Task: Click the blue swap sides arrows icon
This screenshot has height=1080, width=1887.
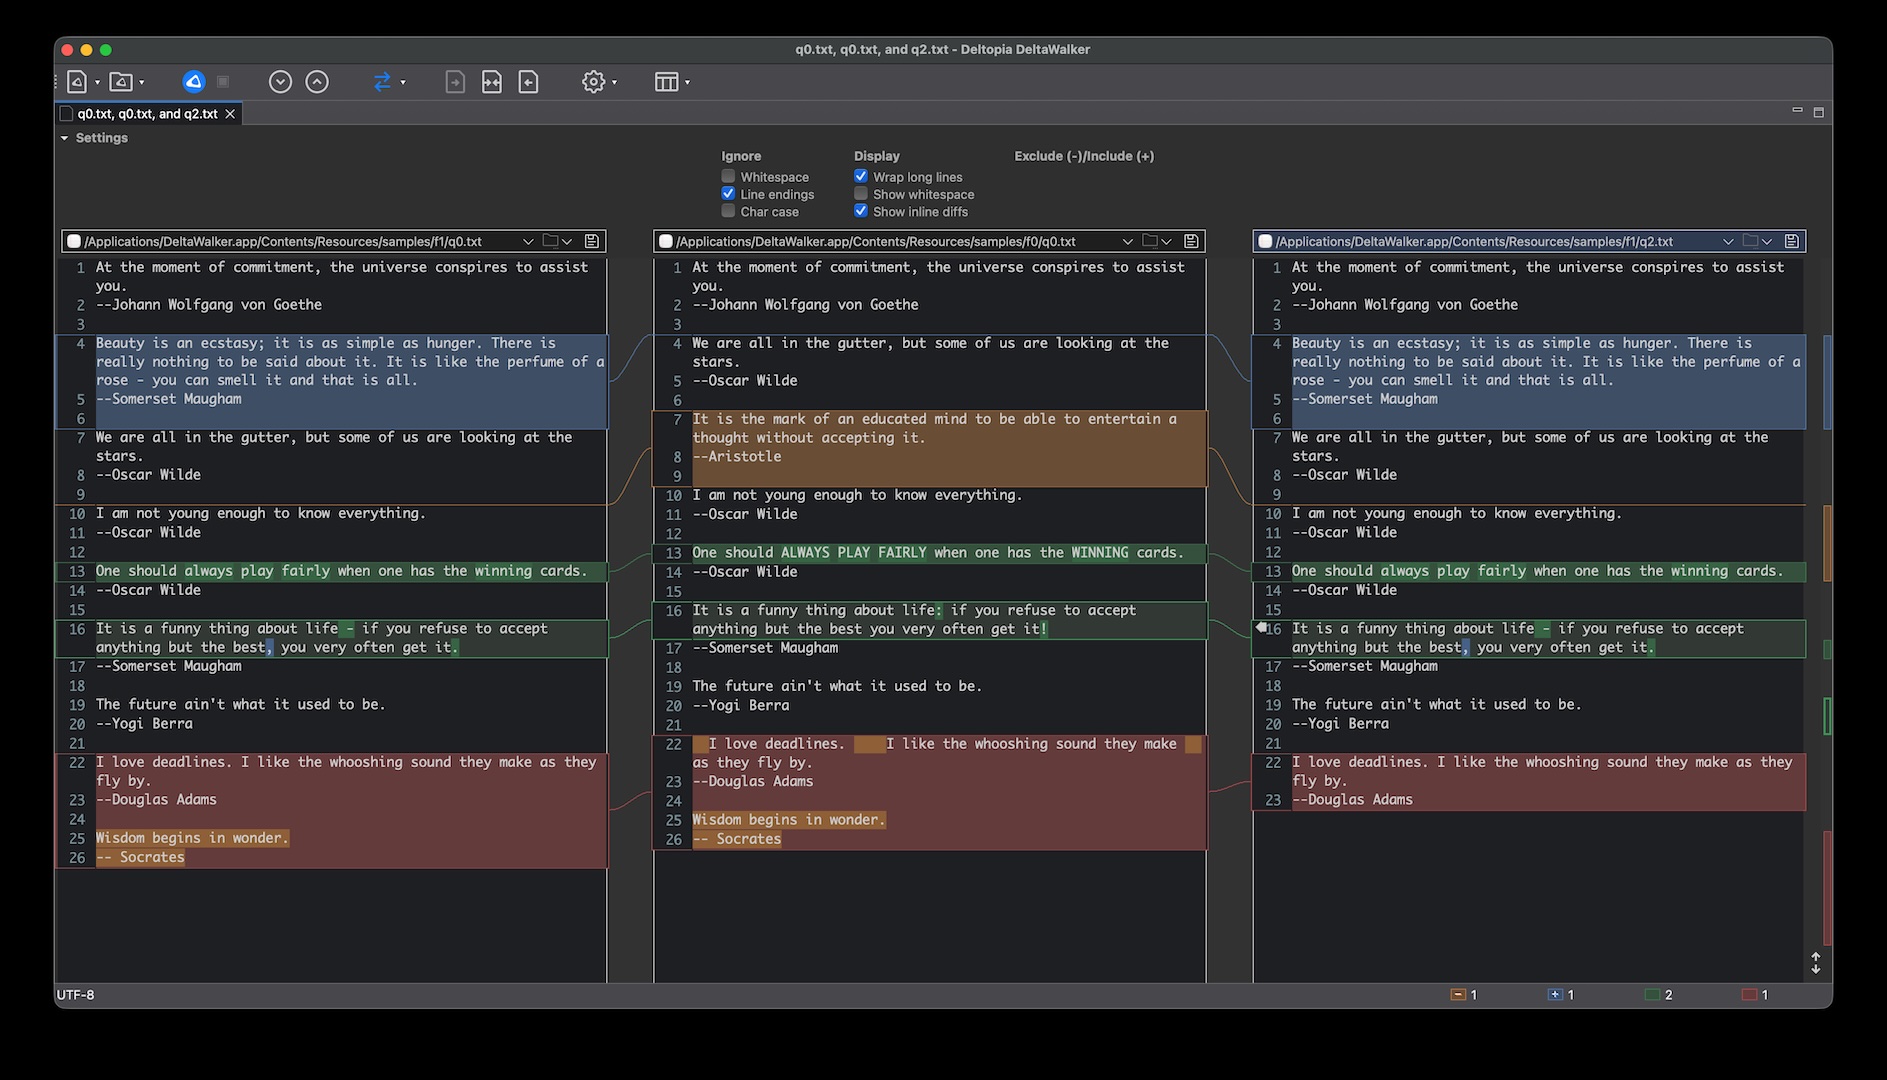Action: pos(382,82)
